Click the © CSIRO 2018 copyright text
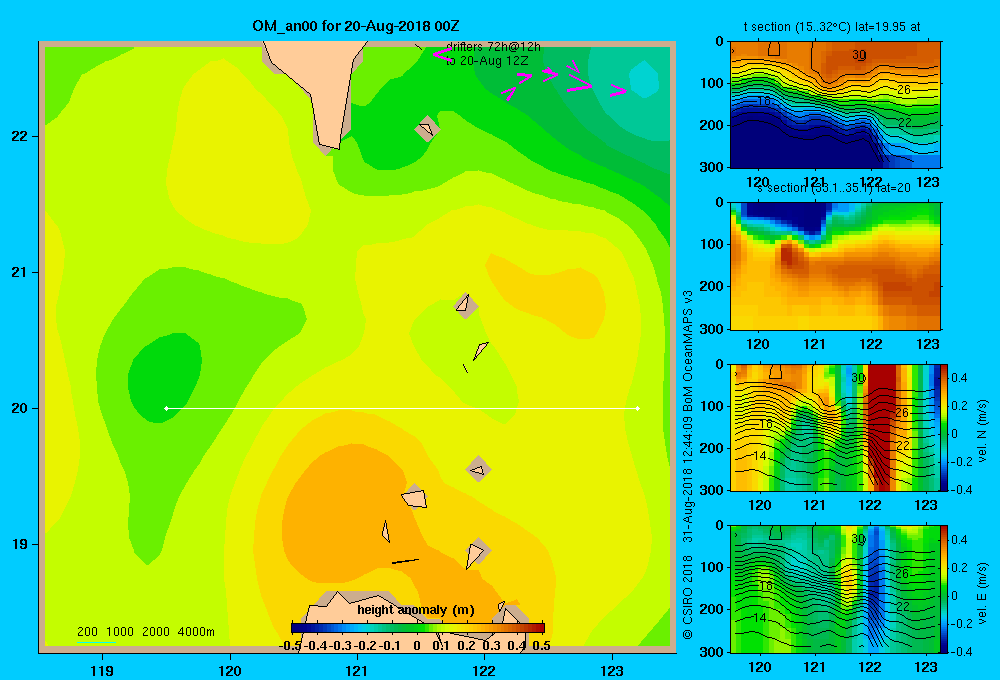Screen dimensions: 1000x680 (x=688, y=596)
